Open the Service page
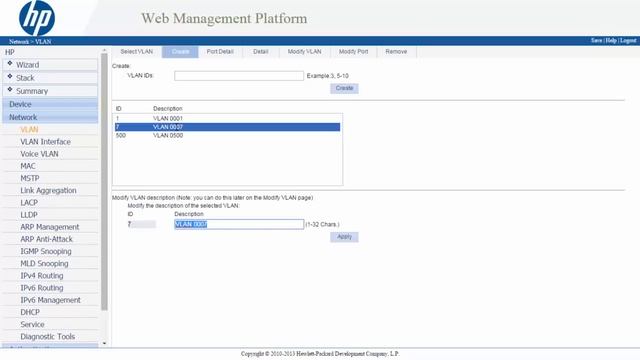Image resolution: width=640 pixels, height=360 pixels. [32, 324]
